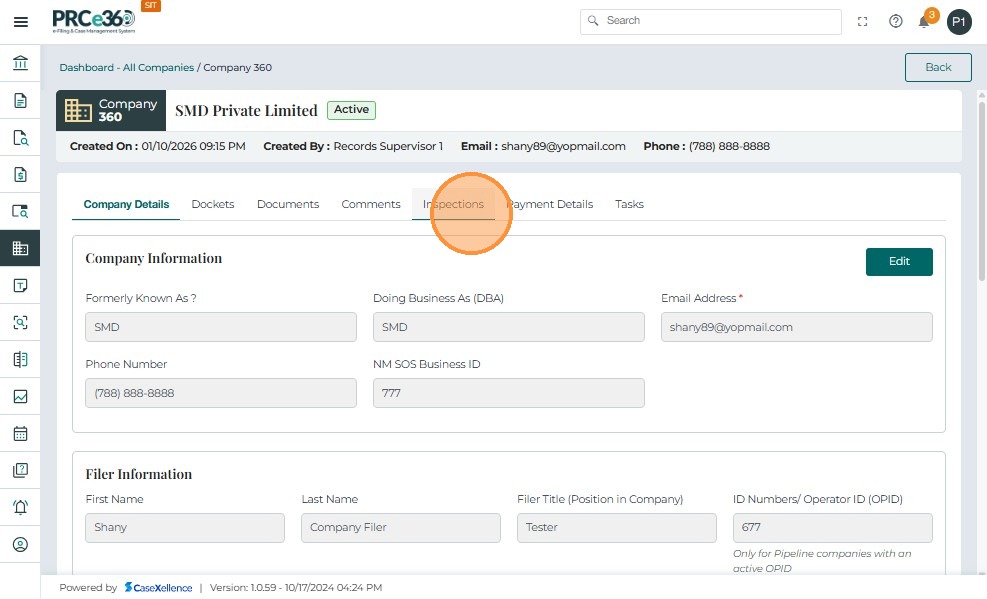Toggle fullscreen mode icon
This screenshot has width=987, height=599.
pyautogui.click(x=863, y=21)
